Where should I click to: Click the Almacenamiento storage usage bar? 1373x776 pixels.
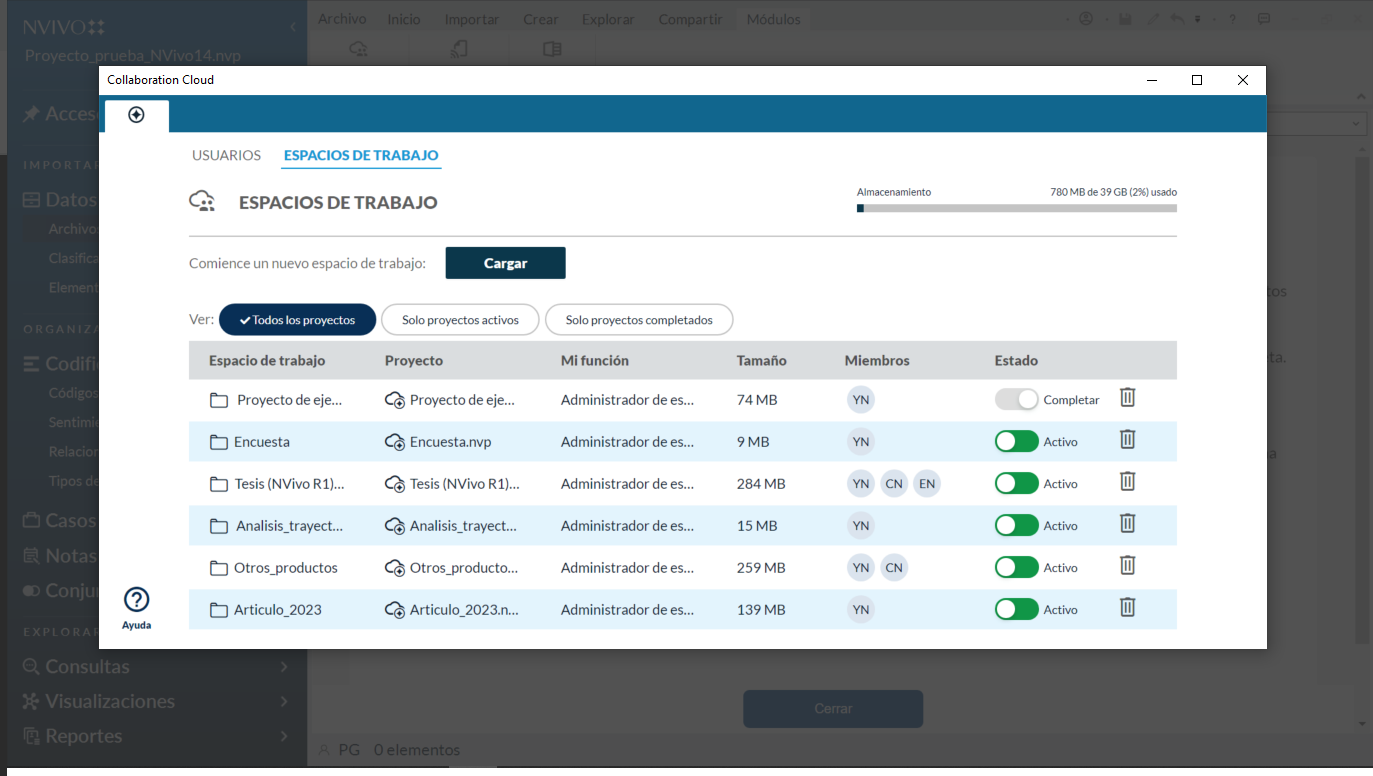click(1017, 208)
